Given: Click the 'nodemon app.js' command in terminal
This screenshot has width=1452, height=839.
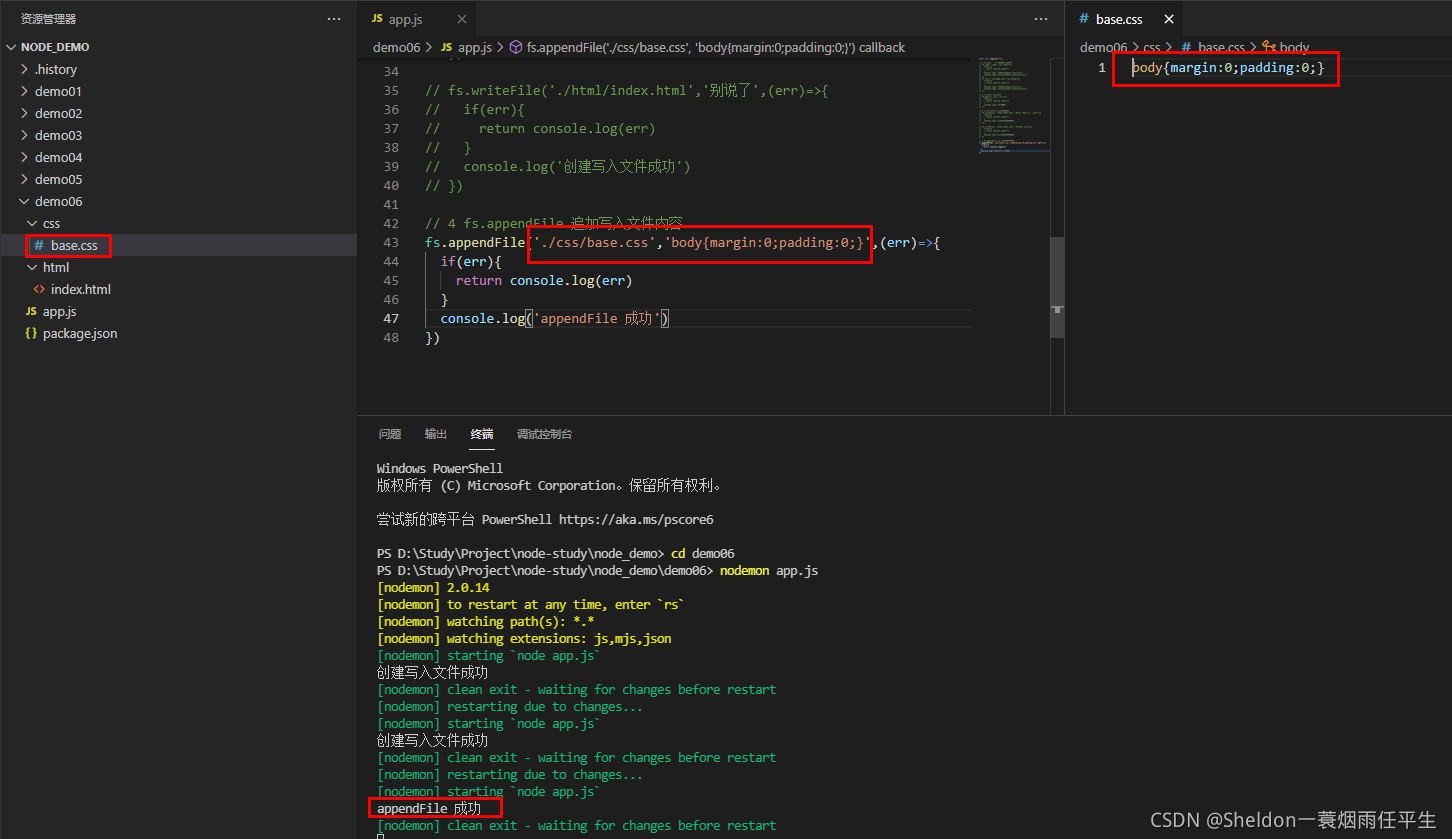Looking at the screenshot, I should pos(769,570).
